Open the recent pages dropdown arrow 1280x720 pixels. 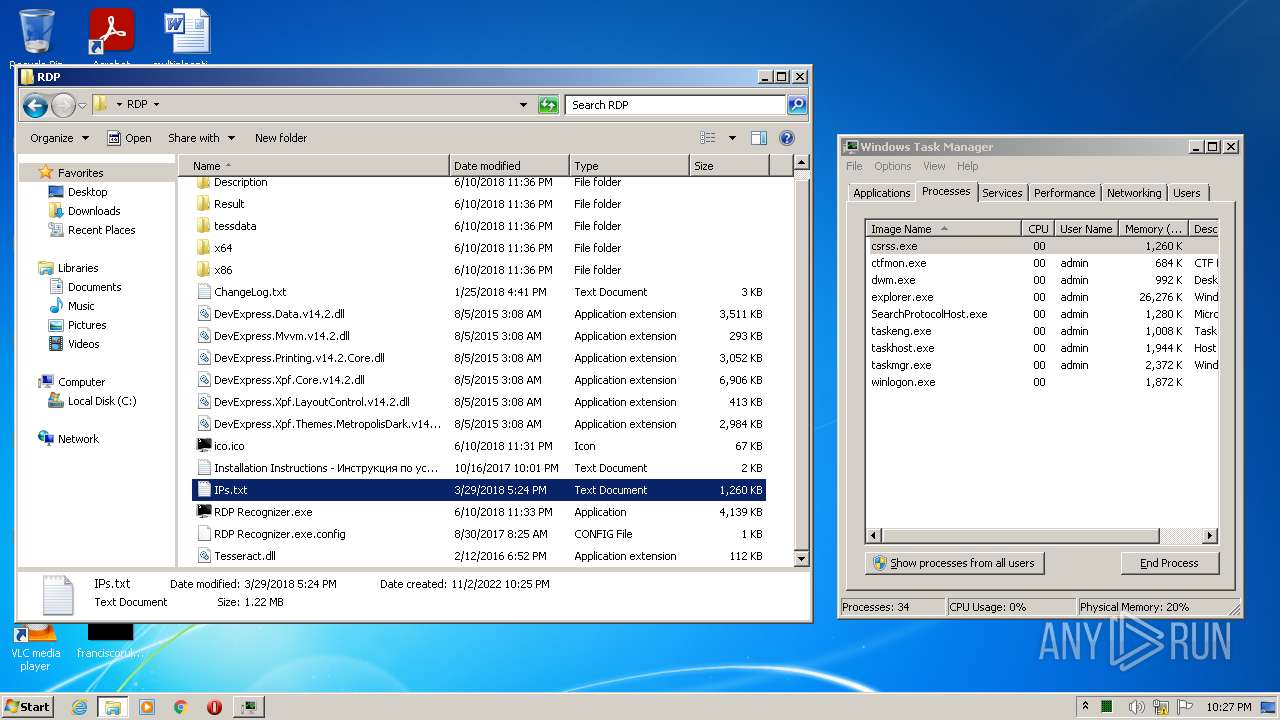pyautogui.click(x=82, y=105)
